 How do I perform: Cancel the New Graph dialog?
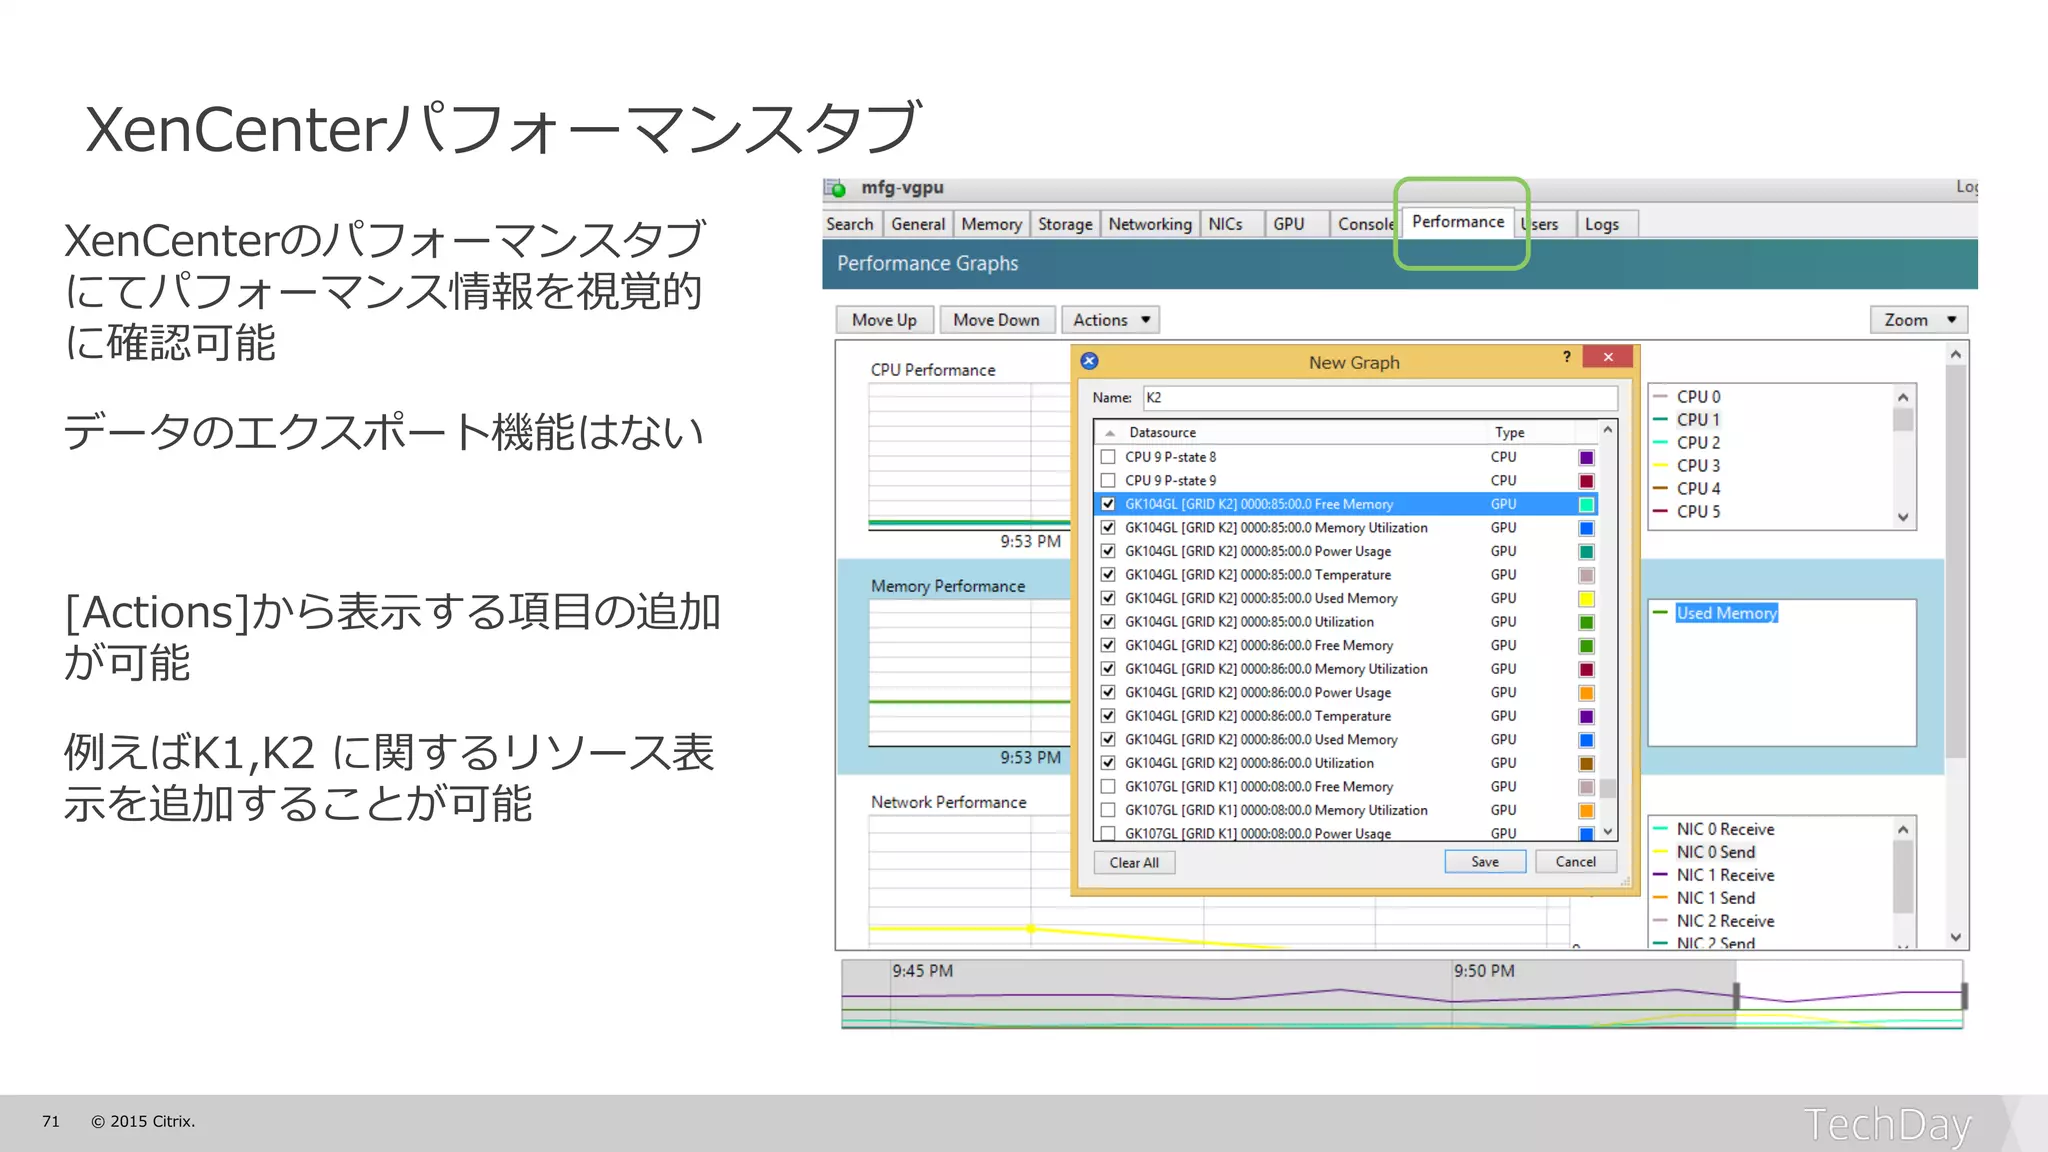(x=1576, y=861)
